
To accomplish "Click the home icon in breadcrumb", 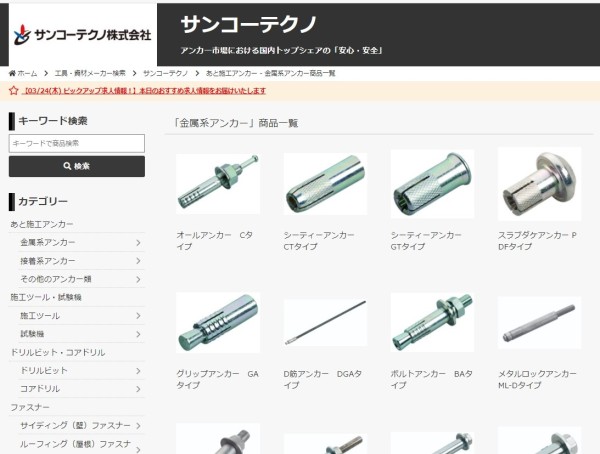I will 12,73.
